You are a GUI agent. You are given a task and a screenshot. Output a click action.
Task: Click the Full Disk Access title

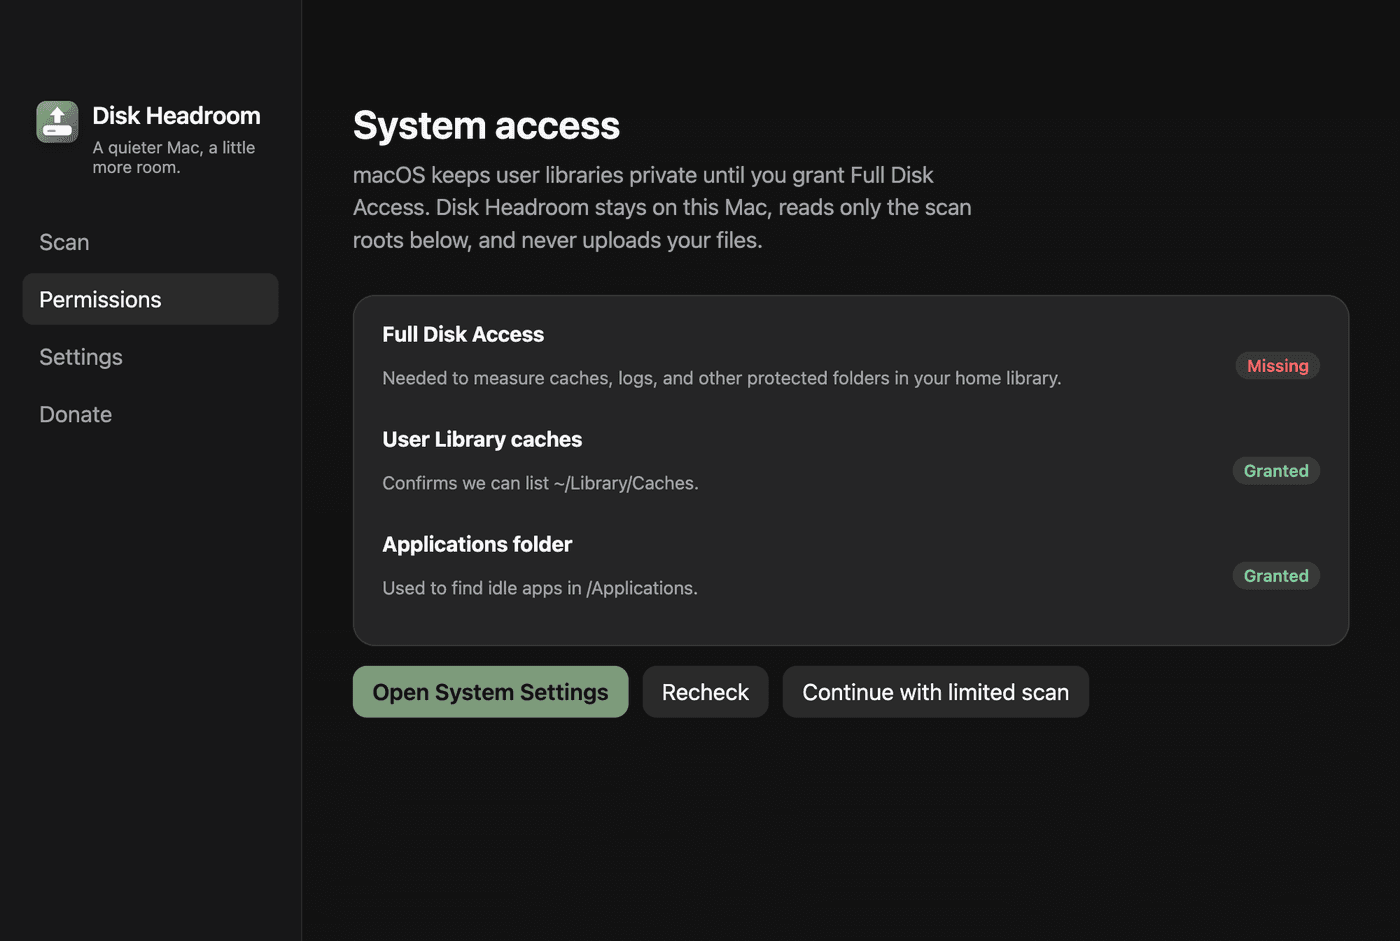pyautogui.click(x=463, y=334)
